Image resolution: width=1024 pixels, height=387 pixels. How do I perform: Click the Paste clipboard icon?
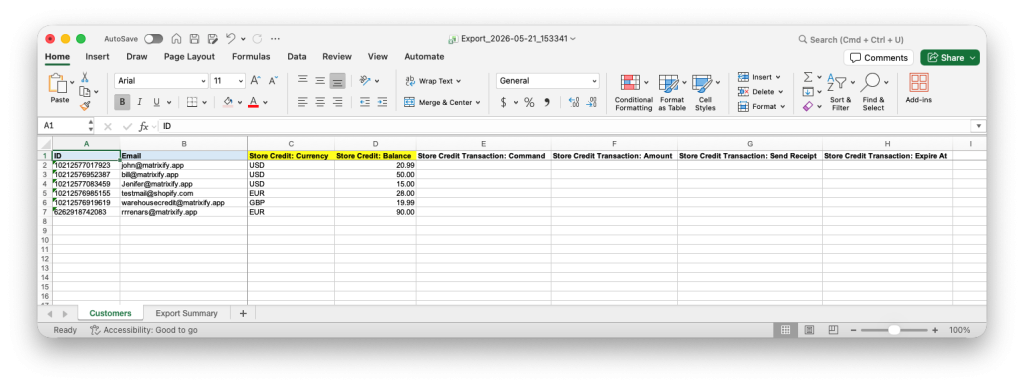click(57, 84)
